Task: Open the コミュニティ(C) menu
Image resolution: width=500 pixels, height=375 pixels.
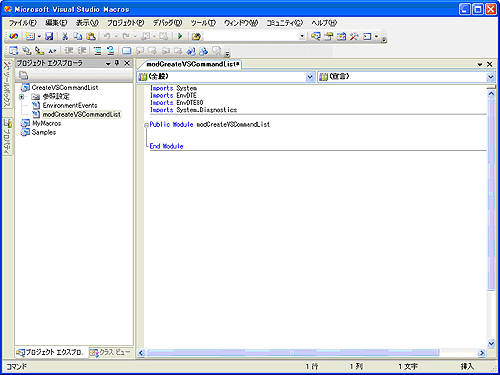Action: click(284, 23)
